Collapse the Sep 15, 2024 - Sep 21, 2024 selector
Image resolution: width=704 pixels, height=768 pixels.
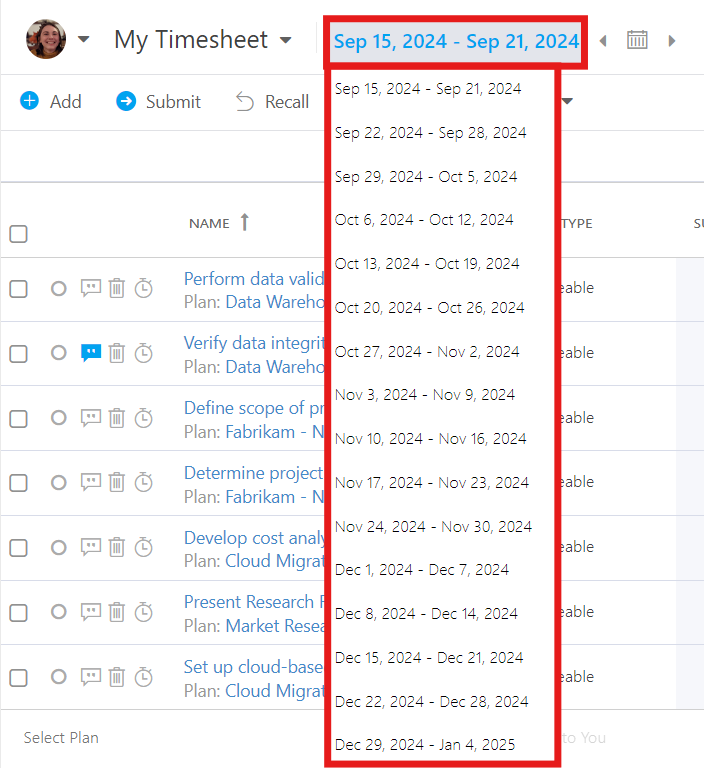[x=456, y=42]
